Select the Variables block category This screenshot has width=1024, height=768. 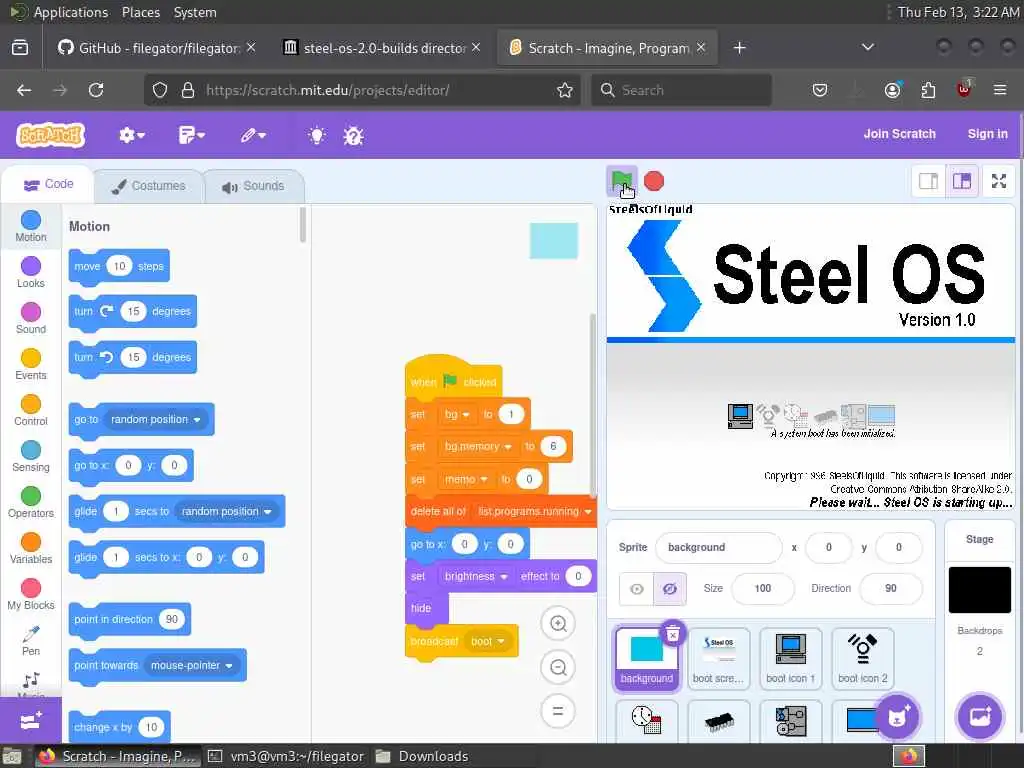(x=31, y=548)
